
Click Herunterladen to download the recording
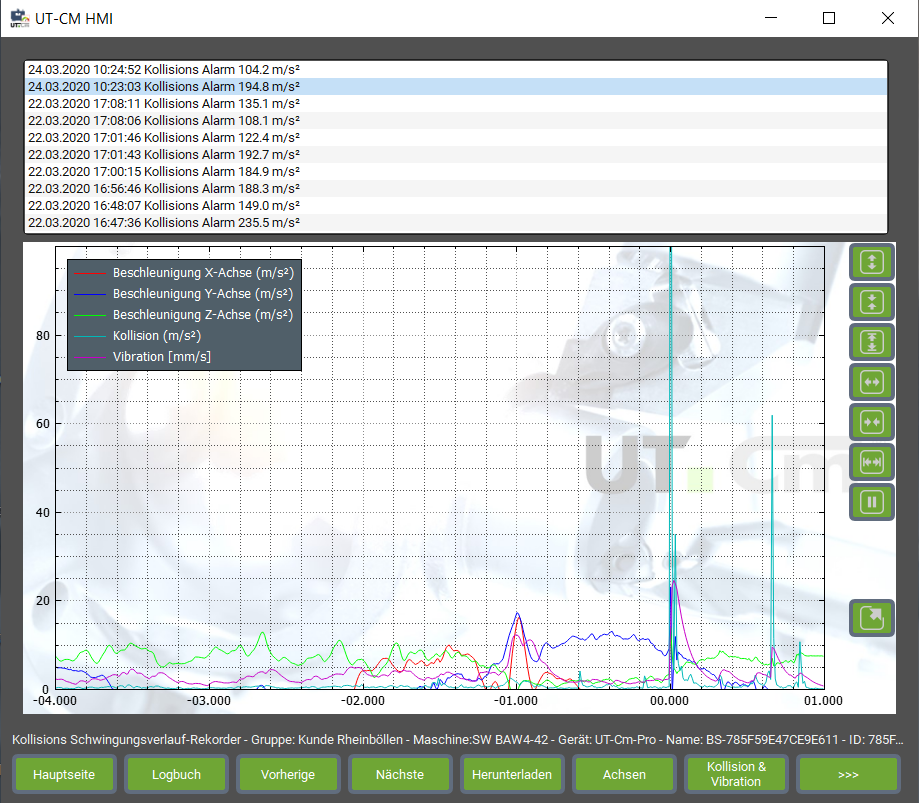click(x=512, y=774)
